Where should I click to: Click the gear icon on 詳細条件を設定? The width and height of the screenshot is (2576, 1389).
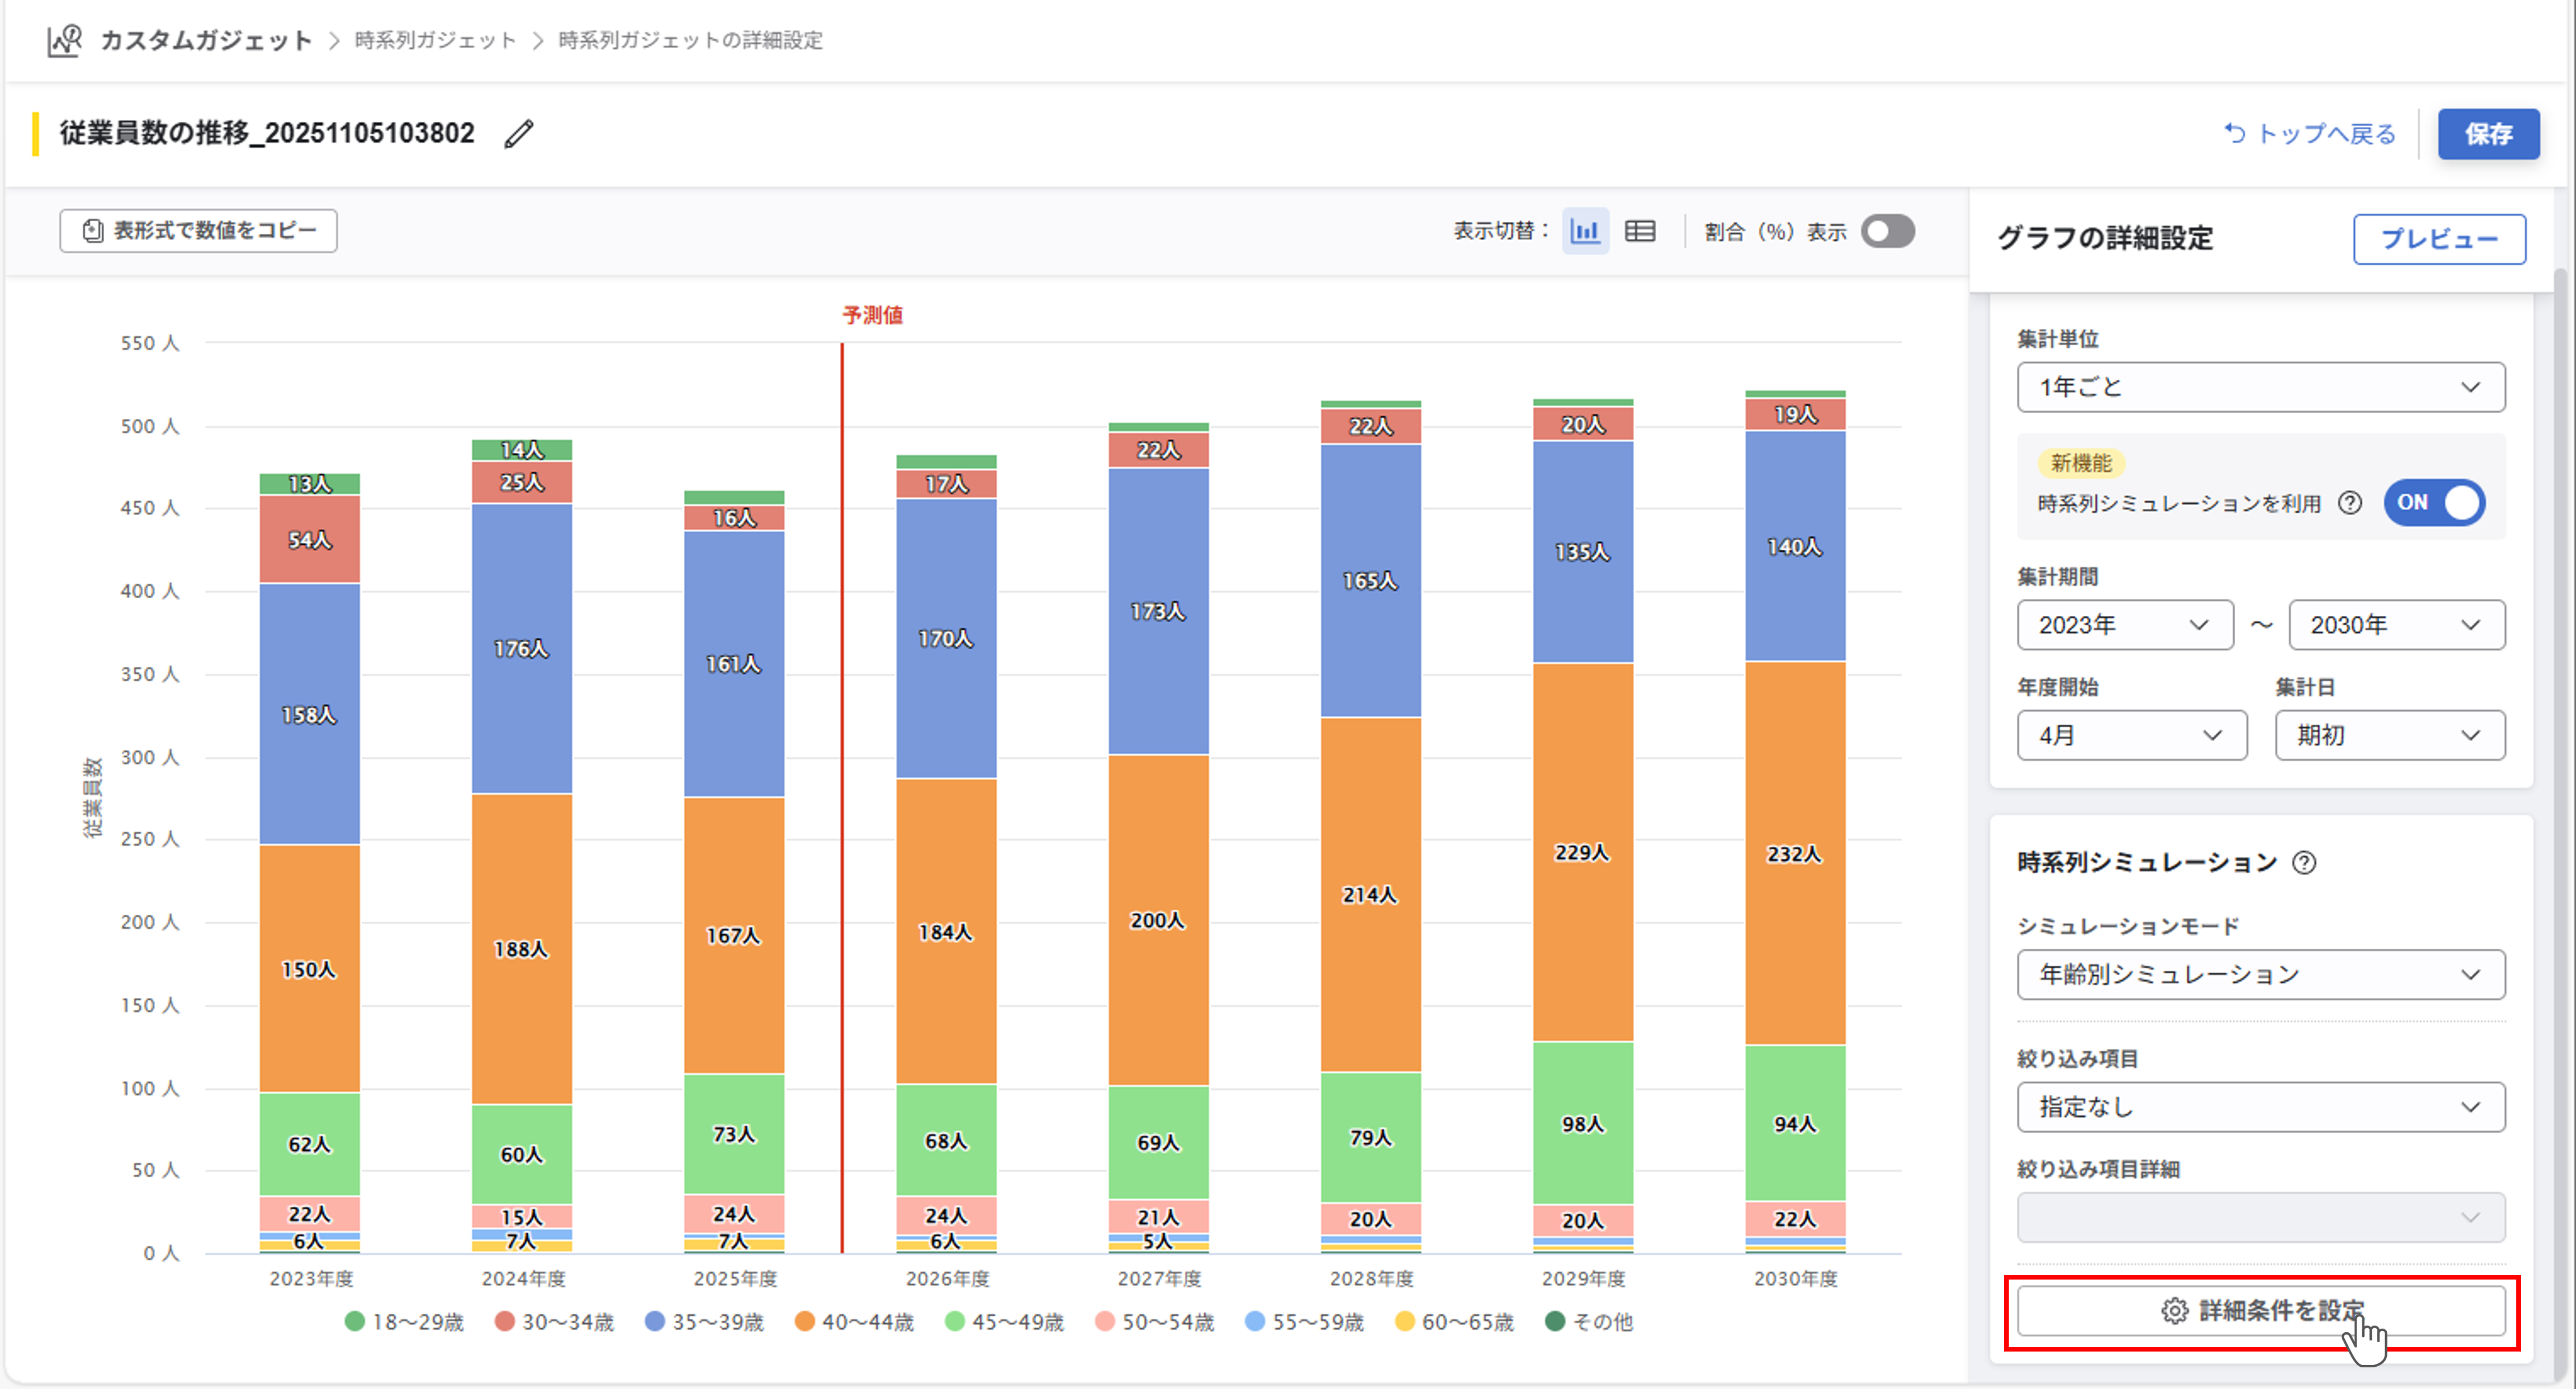[2174, 1311]
